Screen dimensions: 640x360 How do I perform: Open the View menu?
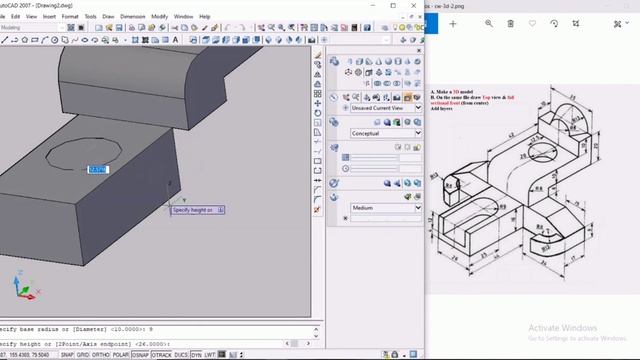coord(31,17)
